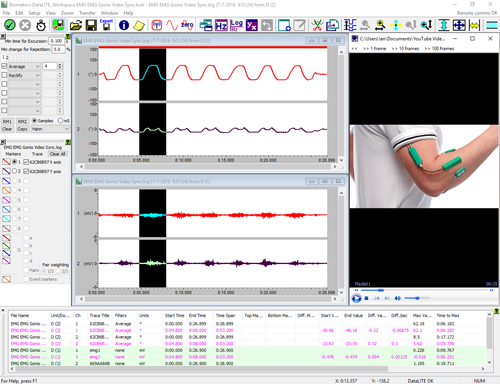Select the scissors cut tool icon

[x=317, y=25]
